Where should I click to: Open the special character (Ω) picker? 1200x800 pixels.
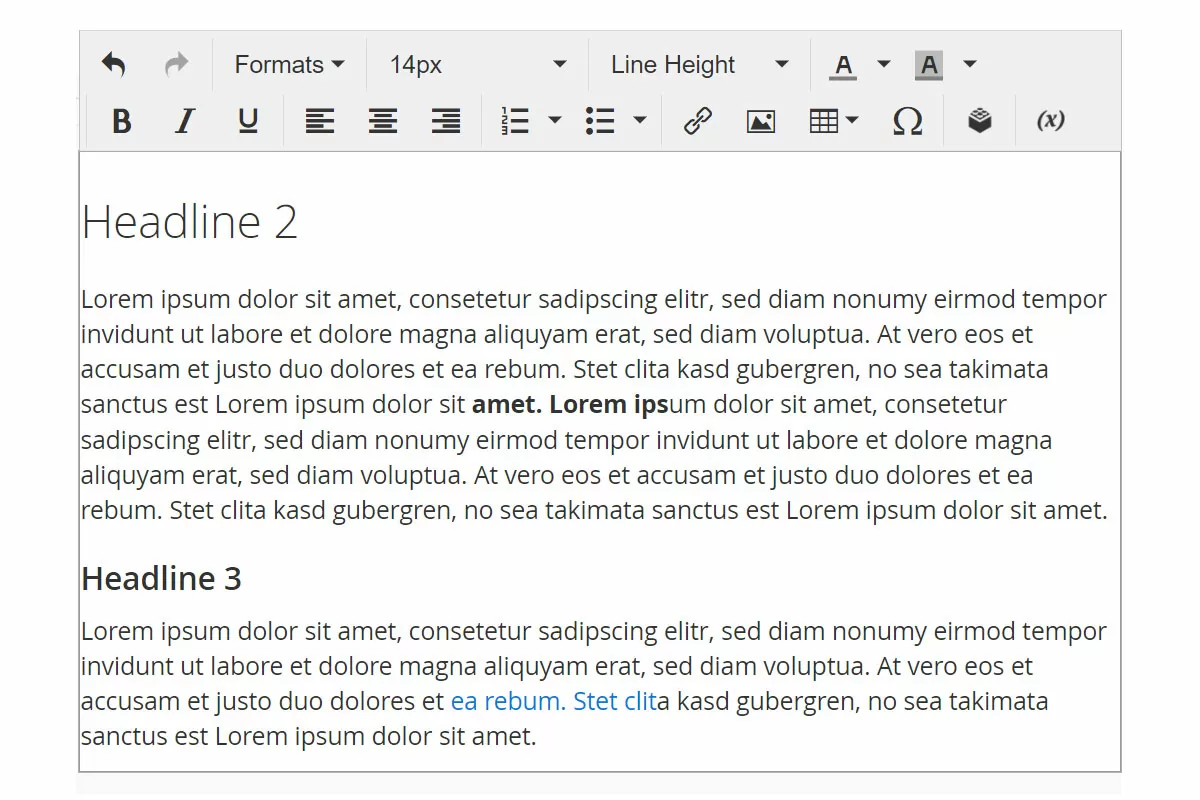pos(907,120)
